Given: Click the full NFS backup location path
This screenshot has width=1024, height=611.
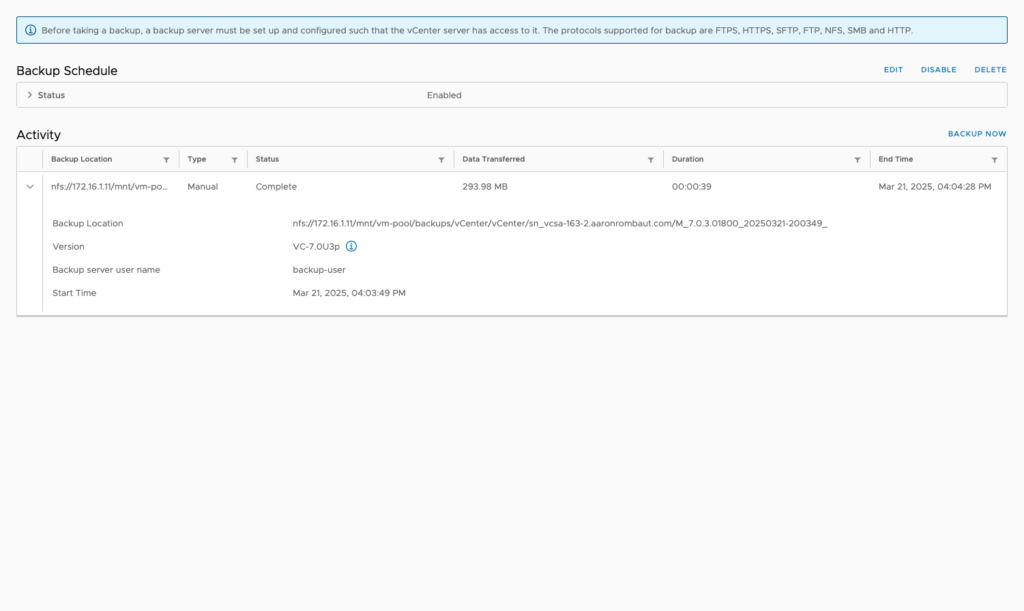Looking at the screenshot, I should pos(559,224).
